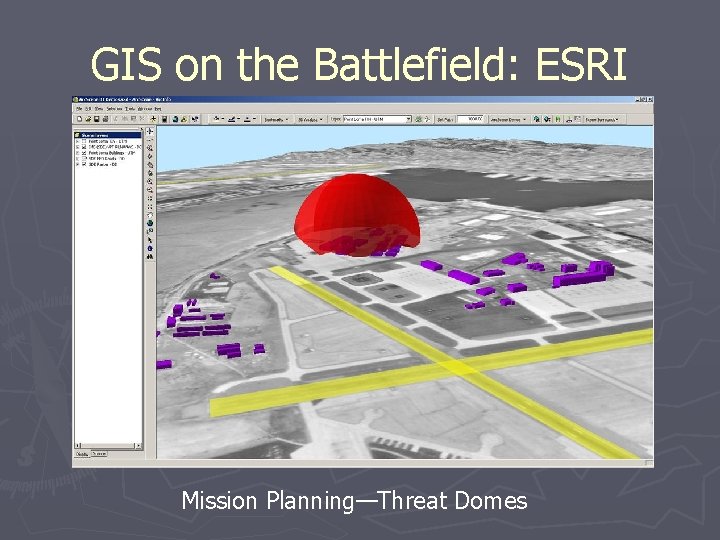
Task: Select the Center on Target tool
Action: (x=150, y=157)
